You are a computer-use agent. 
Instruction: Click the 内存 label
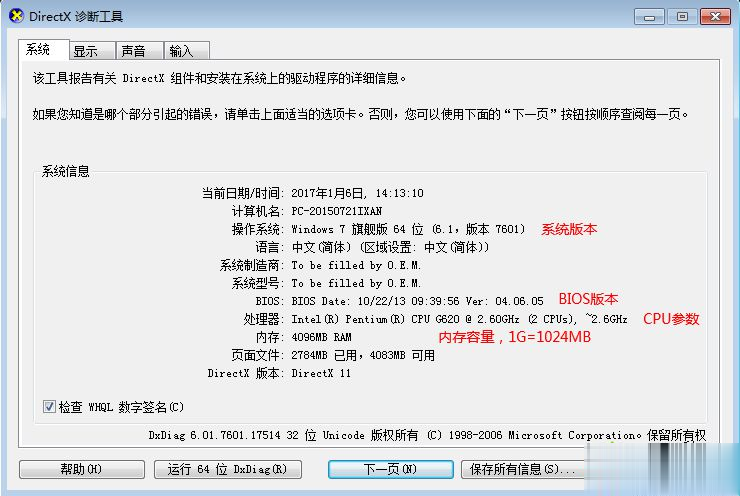[270, 337]
